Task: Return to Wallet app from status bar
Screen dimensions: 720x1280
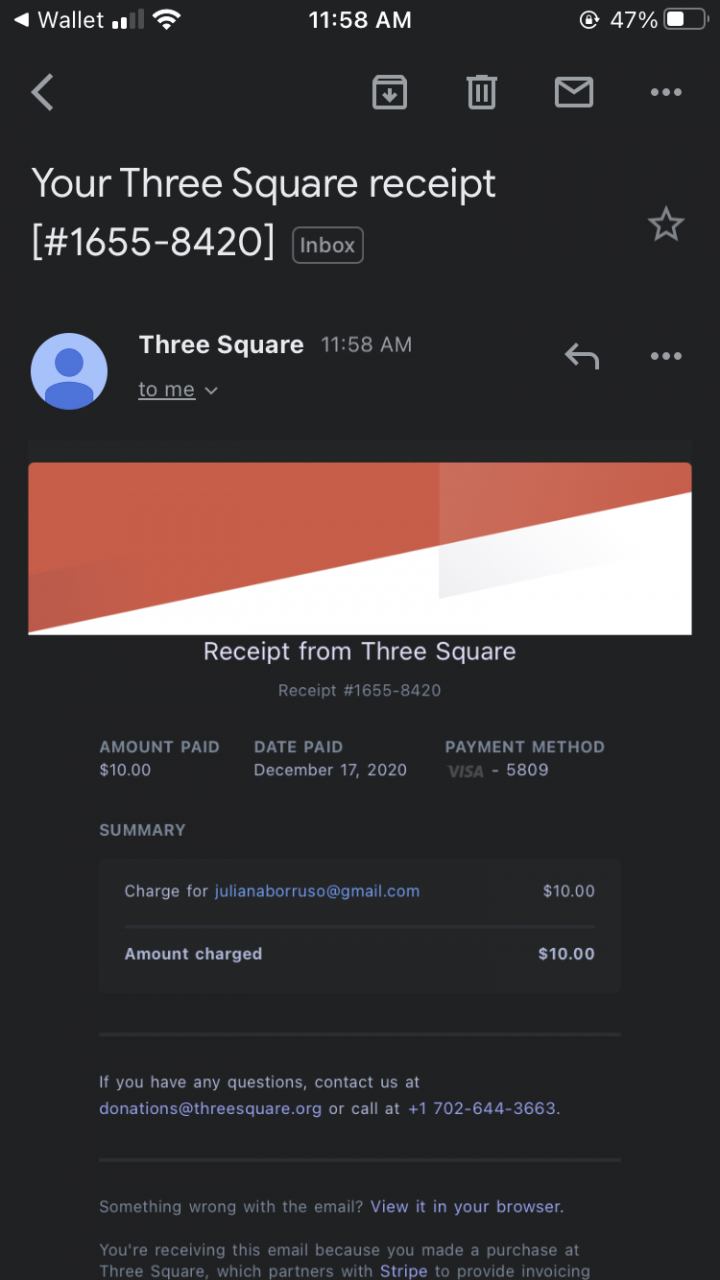Action: [x=58, y=20]
